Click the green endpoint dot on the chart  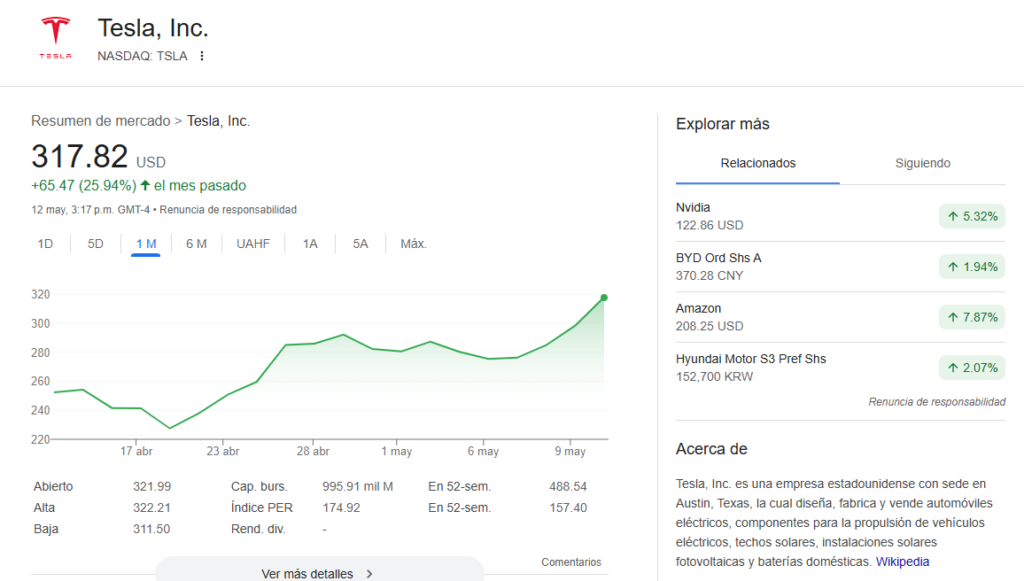tap(604, 298)
